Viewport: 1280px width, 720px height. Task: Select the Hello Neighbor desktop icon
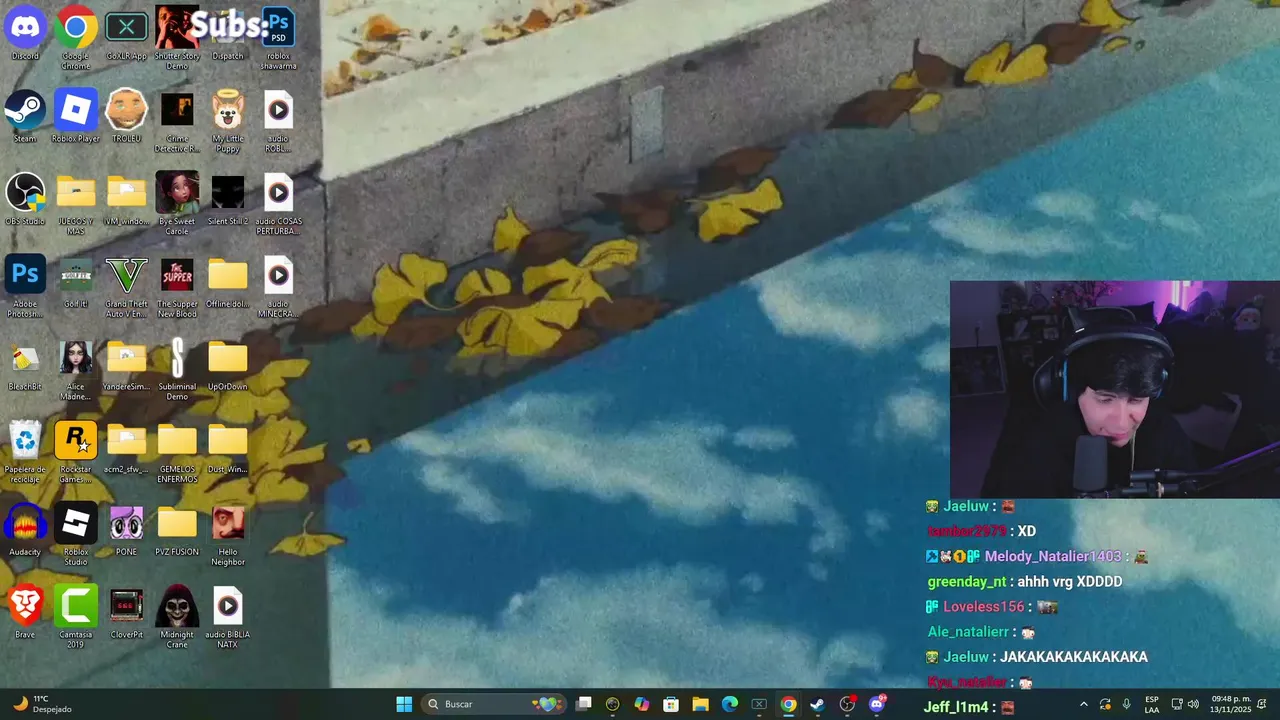(228, 535)
